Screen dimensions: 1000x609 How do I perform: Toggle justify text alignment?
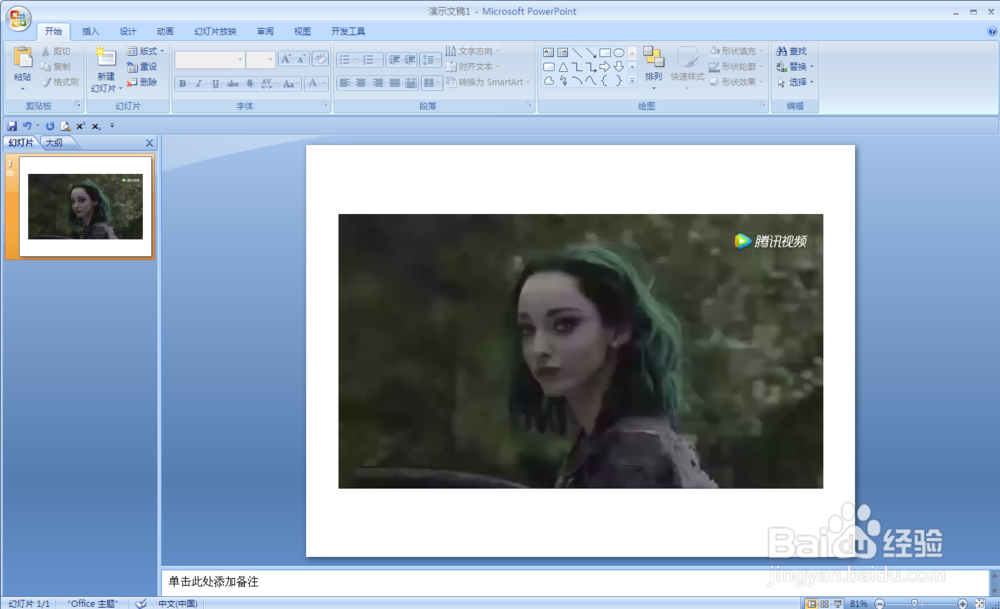coord(395,83)
